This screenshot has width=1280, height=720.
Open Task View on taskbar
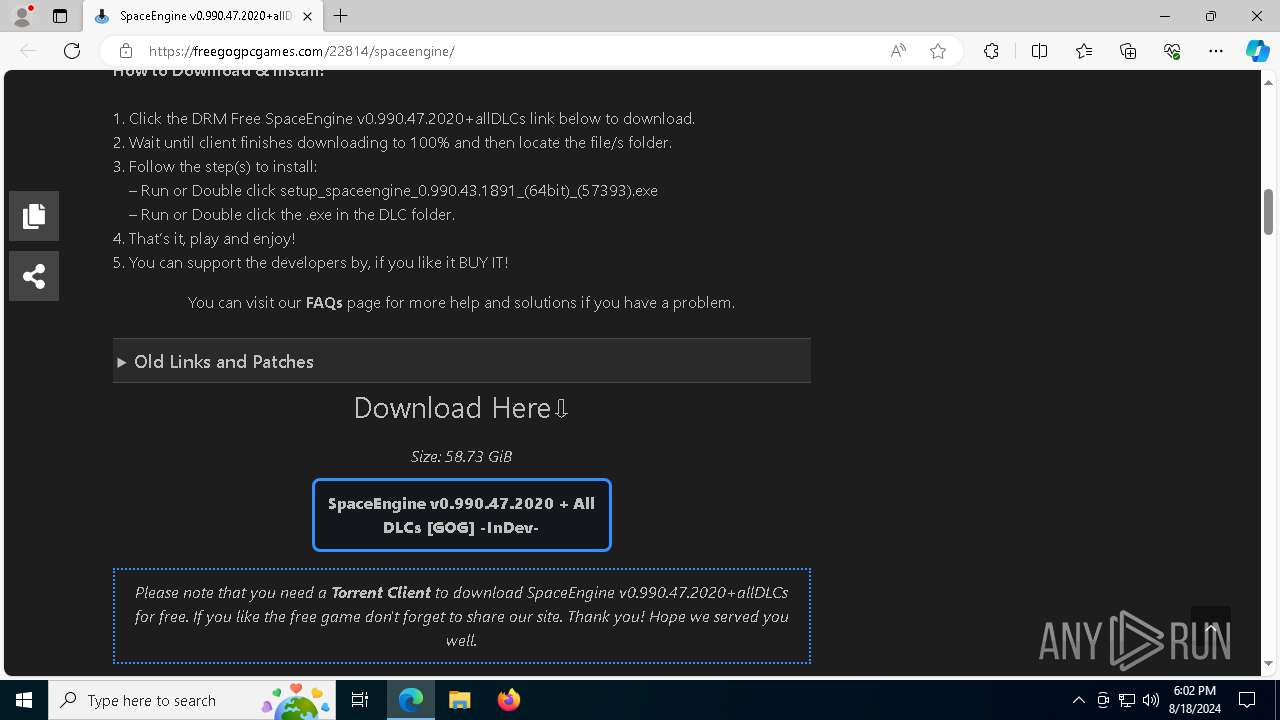coord(360,700)
